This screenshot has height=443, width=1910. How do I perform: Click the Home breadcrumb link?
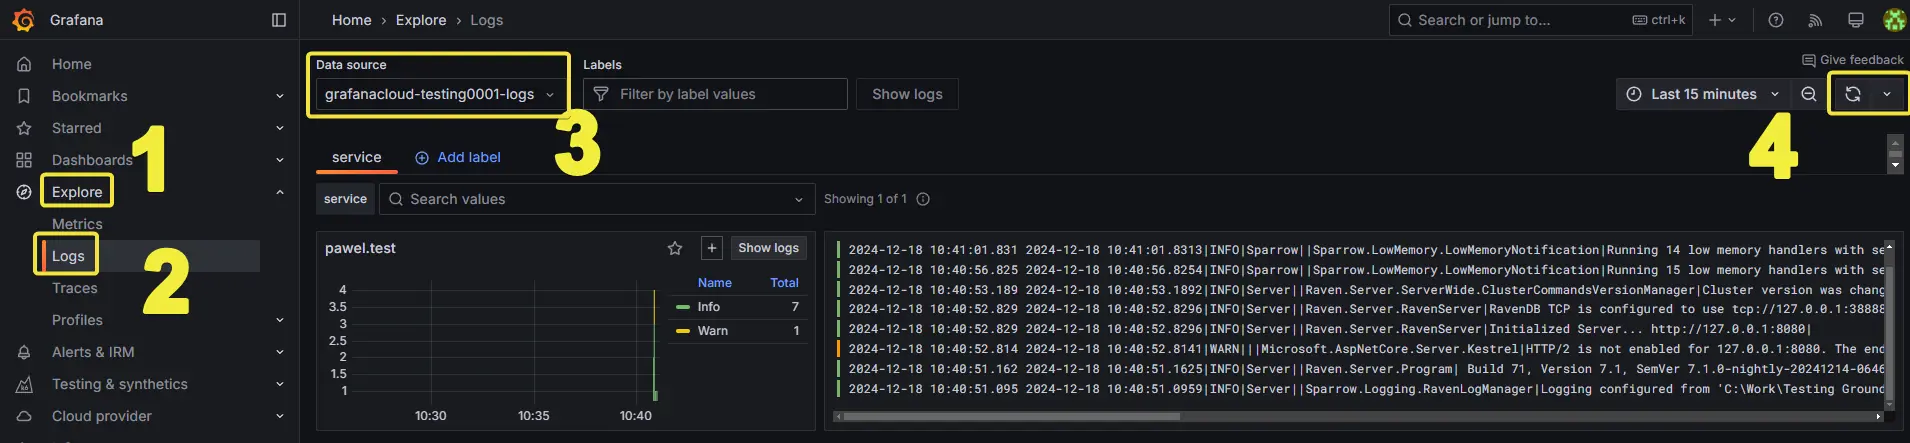click(351, 20)
